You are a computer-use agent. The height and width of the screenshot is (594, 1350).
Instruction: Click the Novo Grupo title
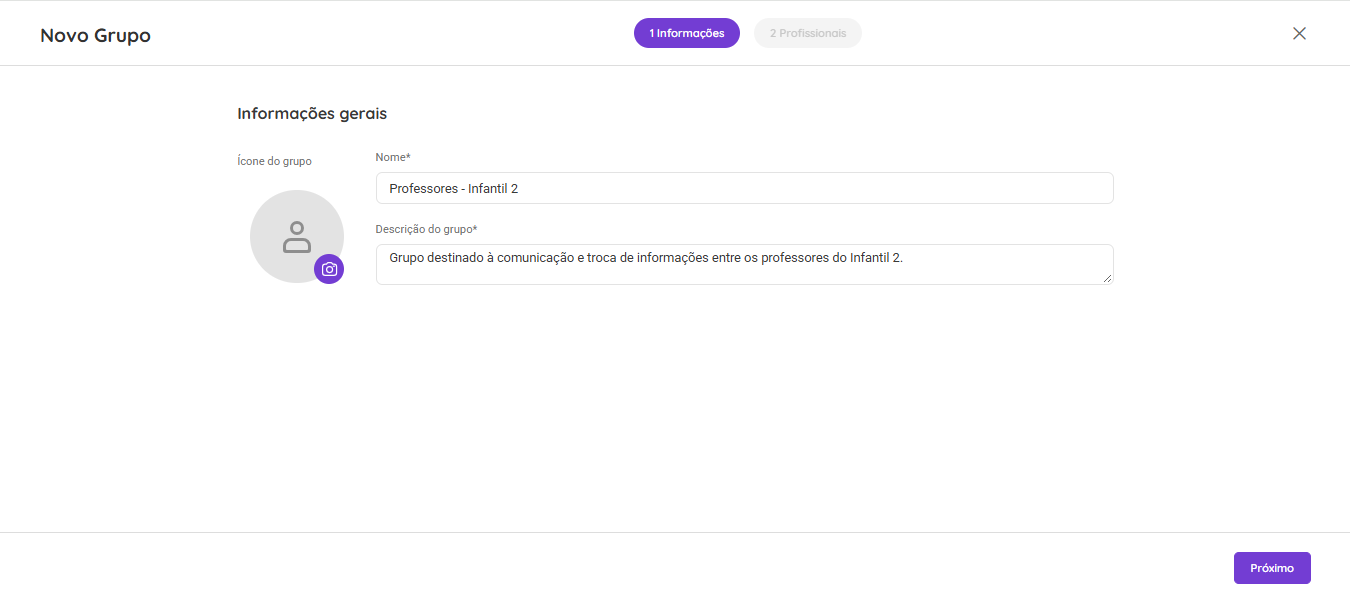click(x=95, y=35)
